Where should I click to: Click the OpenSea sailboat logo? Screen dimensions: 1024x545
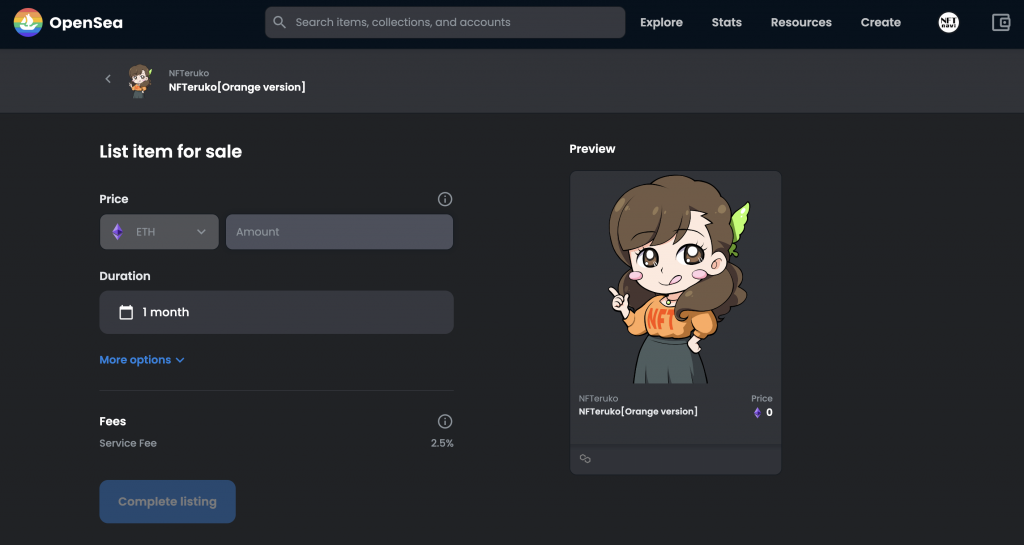(x=28, y=22)
